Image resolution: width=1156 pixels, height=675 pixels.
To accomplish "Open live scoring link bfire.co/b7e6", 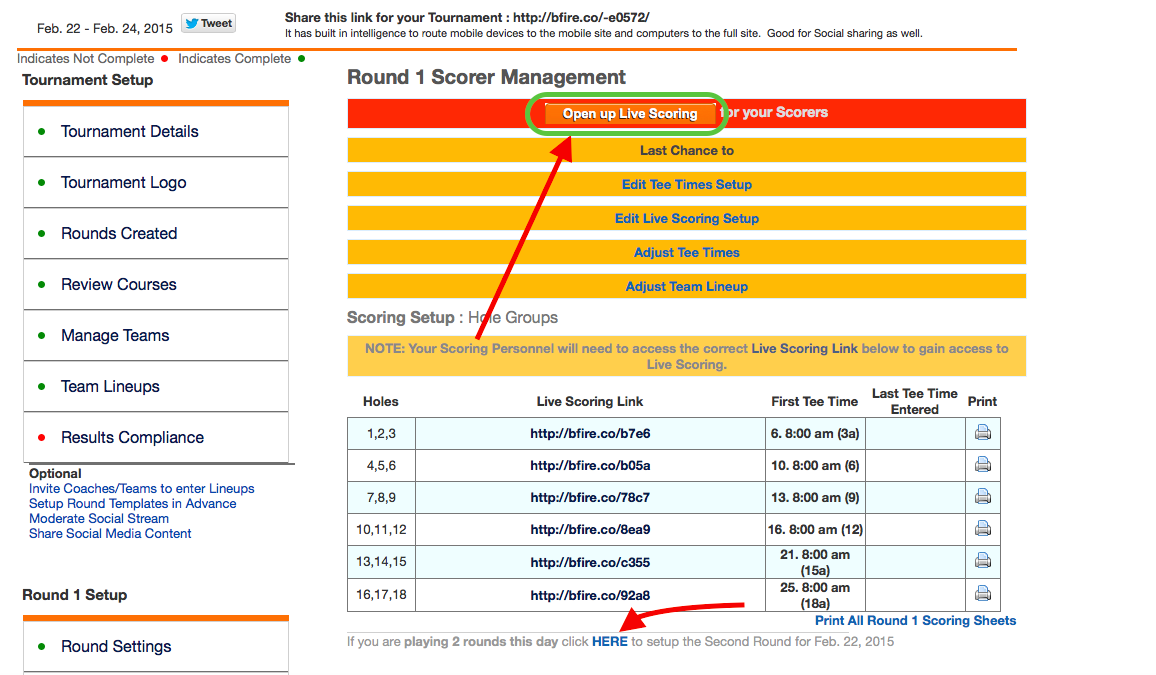I will 590,434.
